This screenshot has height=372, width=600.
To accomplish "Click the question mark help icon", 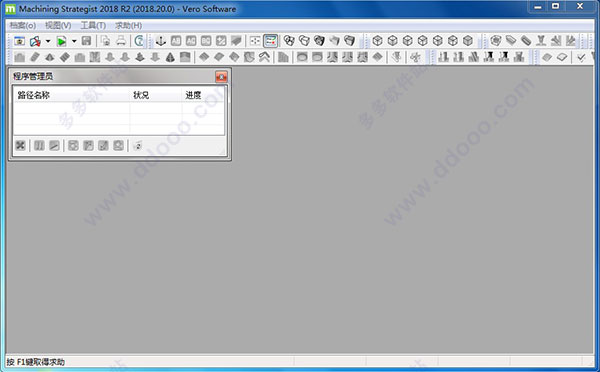I will pos(140,41).
